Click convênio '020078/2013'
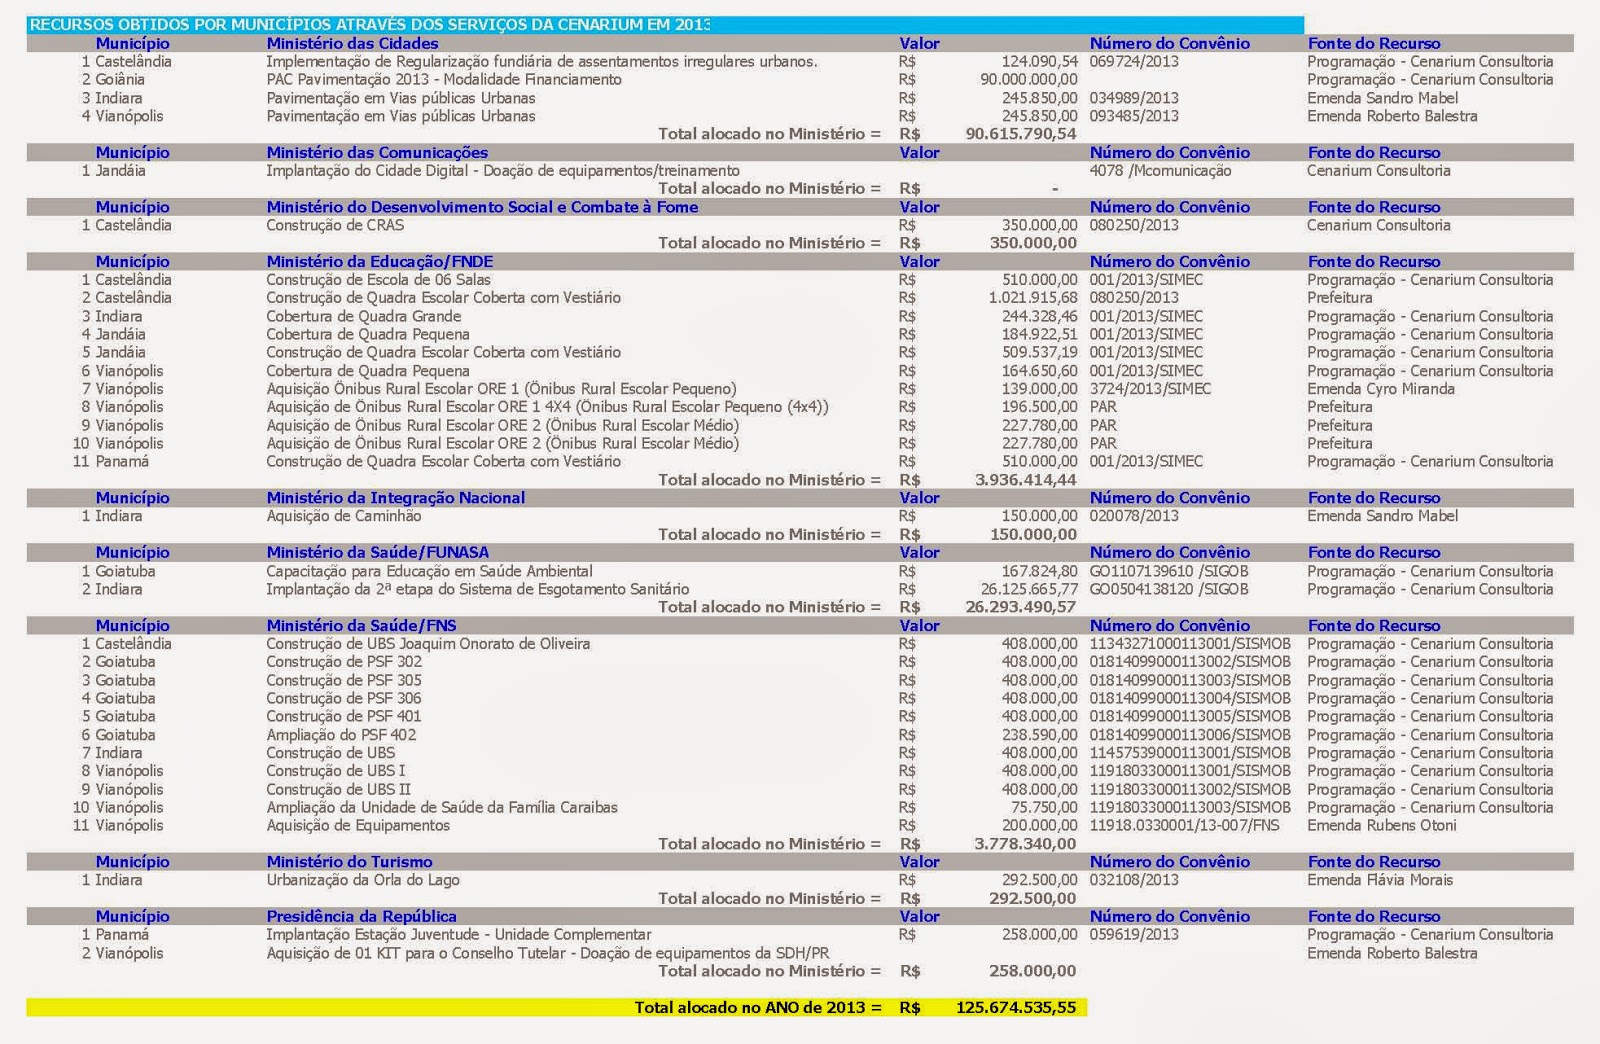The image size is (1600, 1044). pyautogui.click(x=1134, y=516)
